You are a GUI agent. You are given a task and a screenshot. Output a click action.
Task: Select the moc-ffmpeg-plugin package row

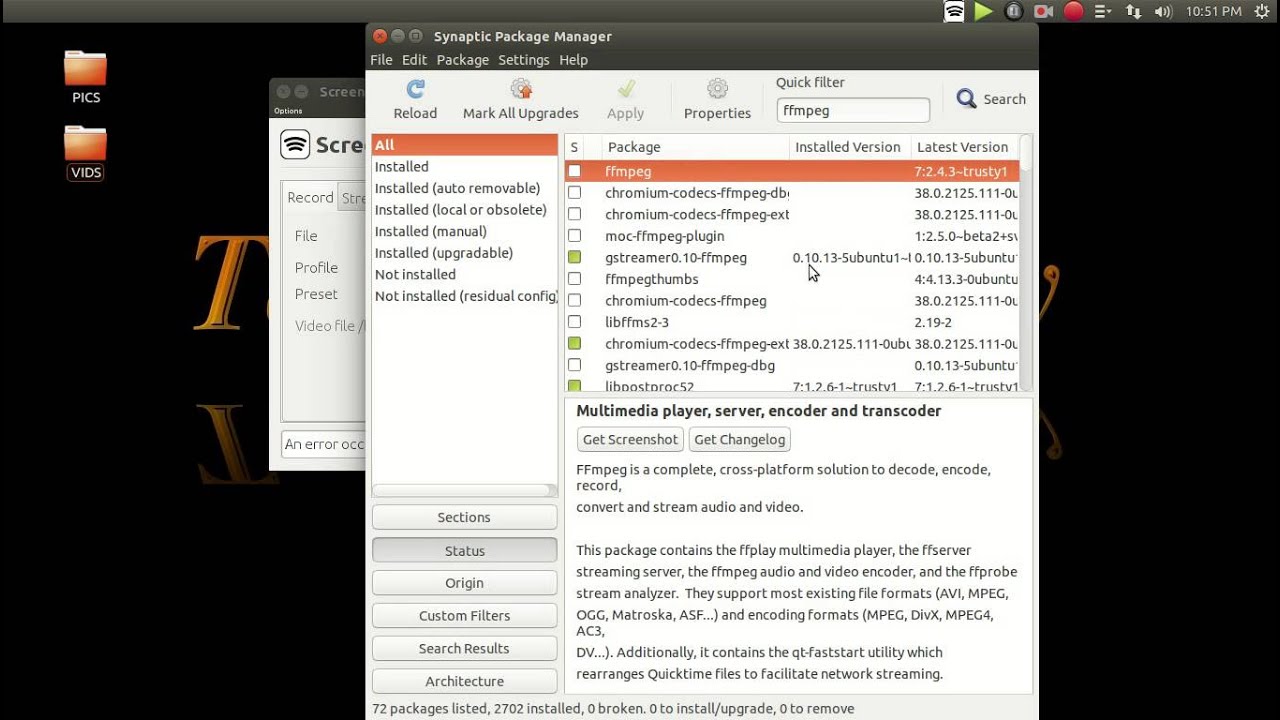[x=792, y=236]
